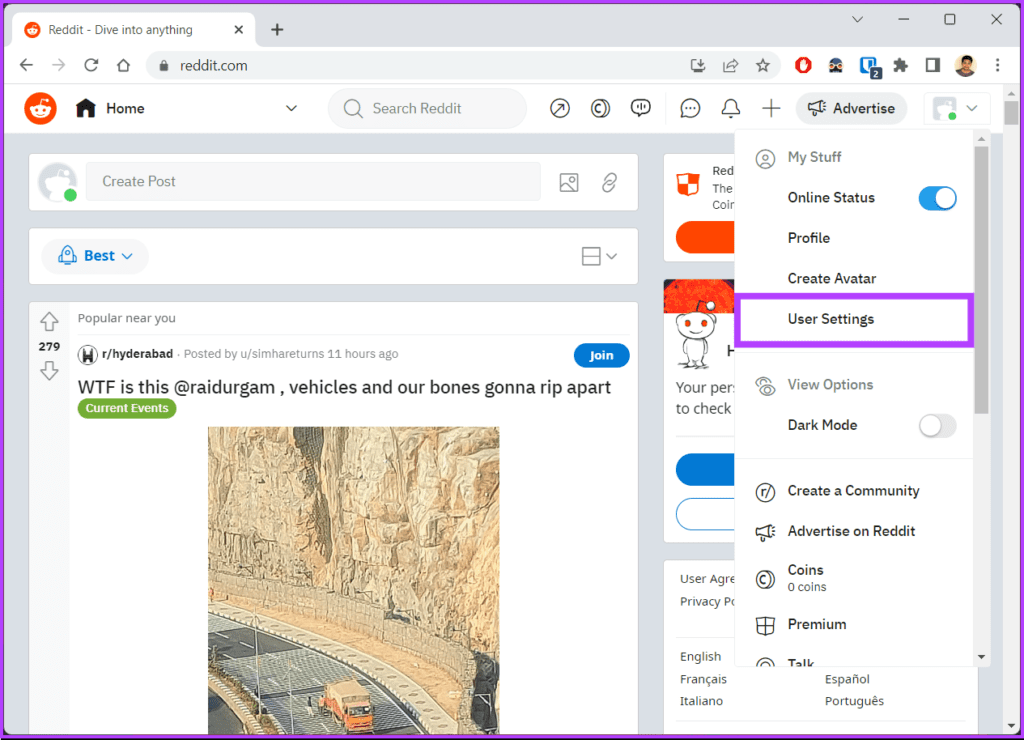Open Coins entry in the user menu
The height and width of the screenshot is (740, 1024).
pos(807,578)
